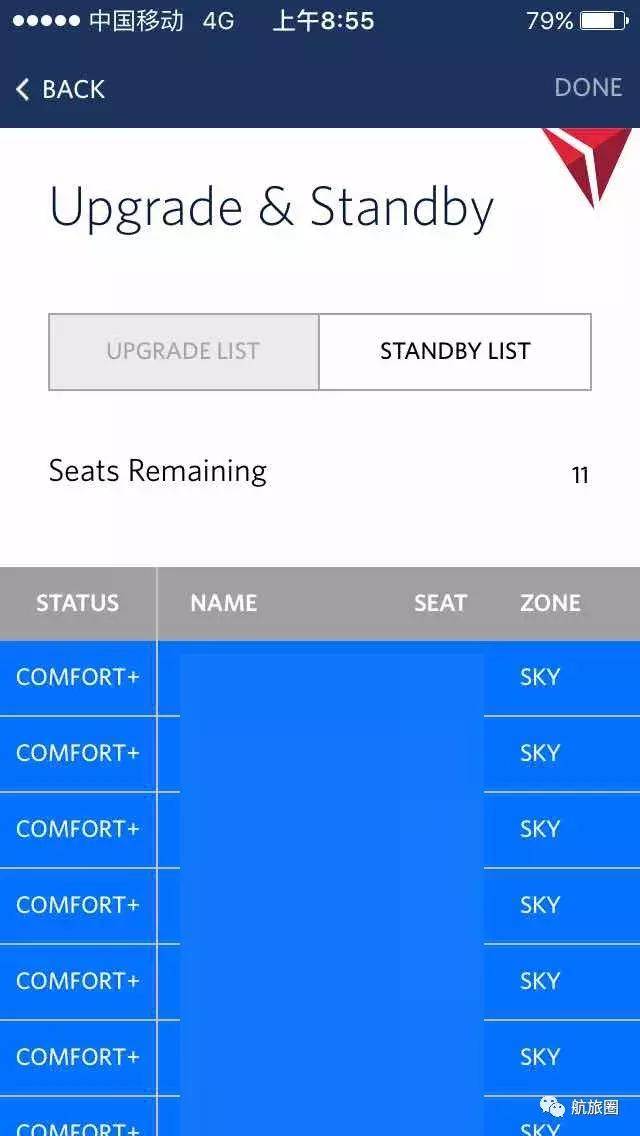640x1136 pixels.
Task: Click the red Delta logo
Action: 588,162
